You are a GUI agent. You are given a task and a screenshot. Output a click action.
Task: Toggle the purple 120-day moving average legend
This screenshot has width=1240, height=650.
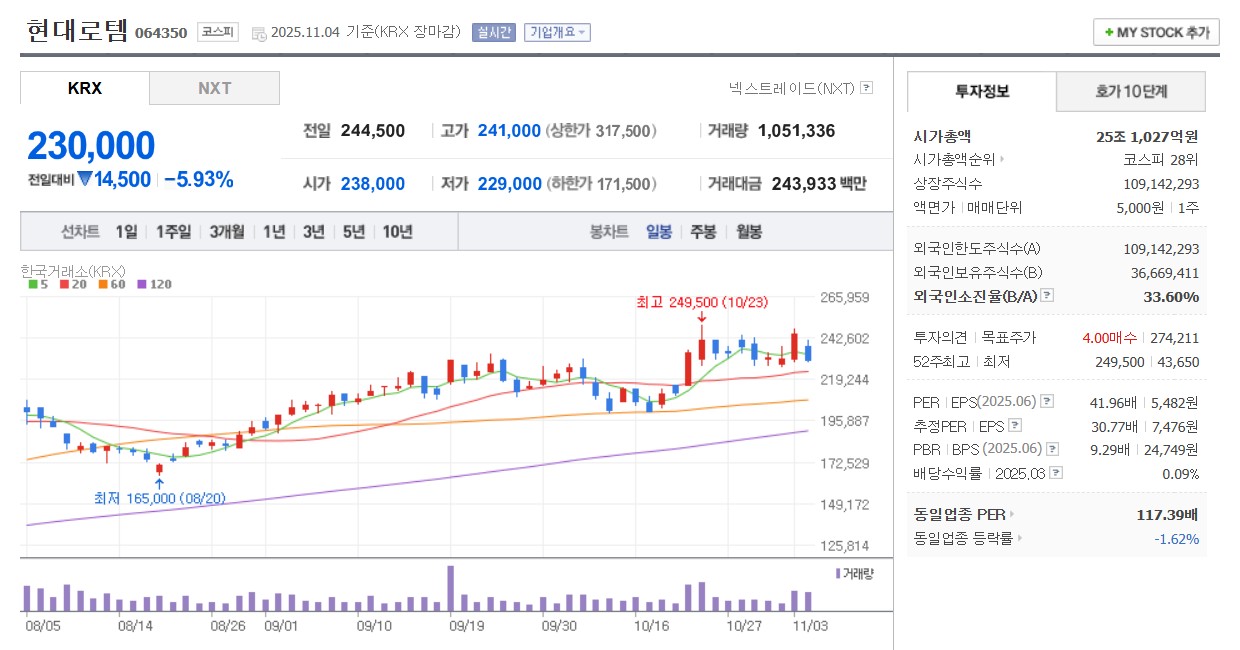tap(142, 284)
